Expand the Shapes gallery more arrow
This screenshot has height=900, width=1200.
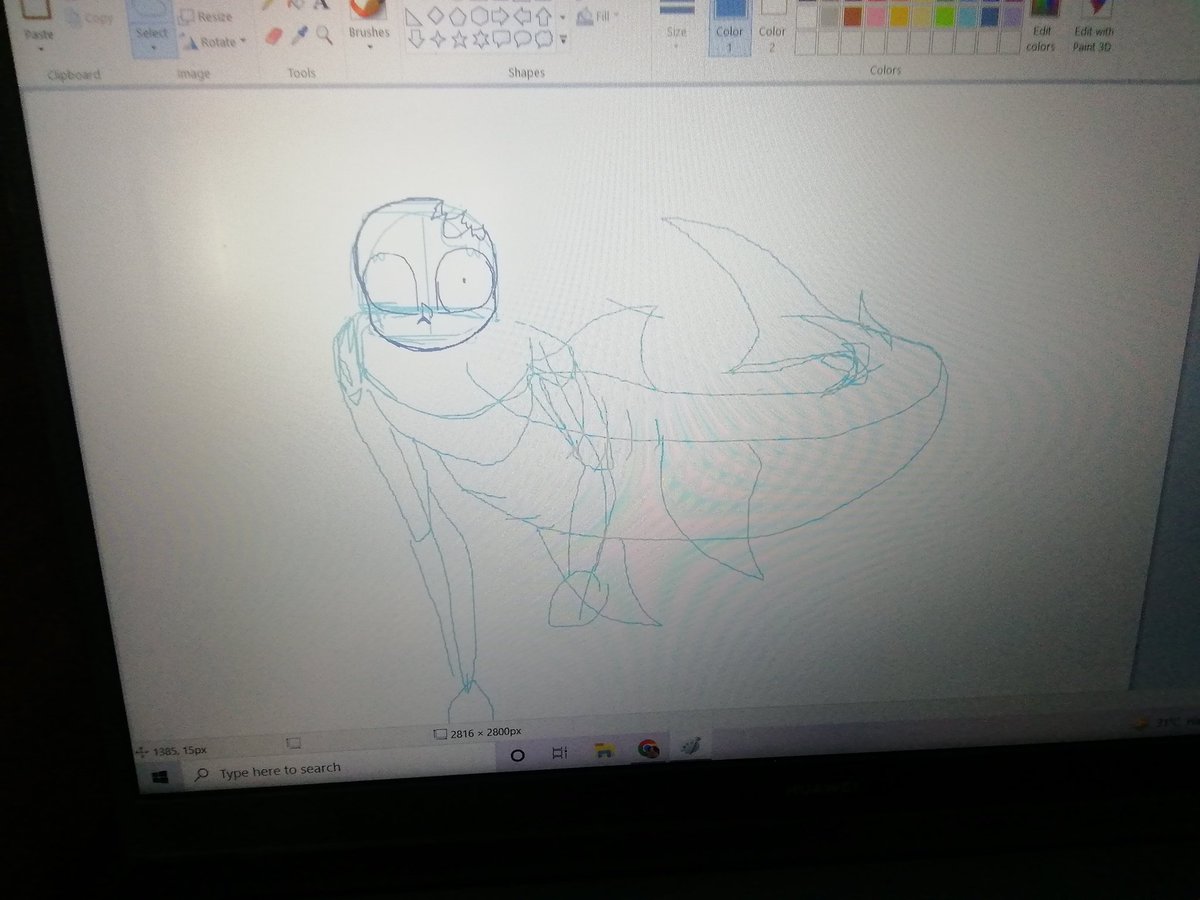563,40
